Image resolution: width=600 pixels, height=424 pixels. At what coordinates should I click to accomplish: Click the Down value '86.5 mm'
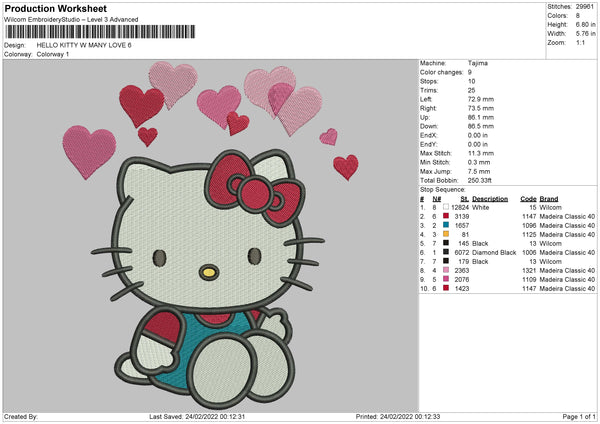(x=481, y=126)
